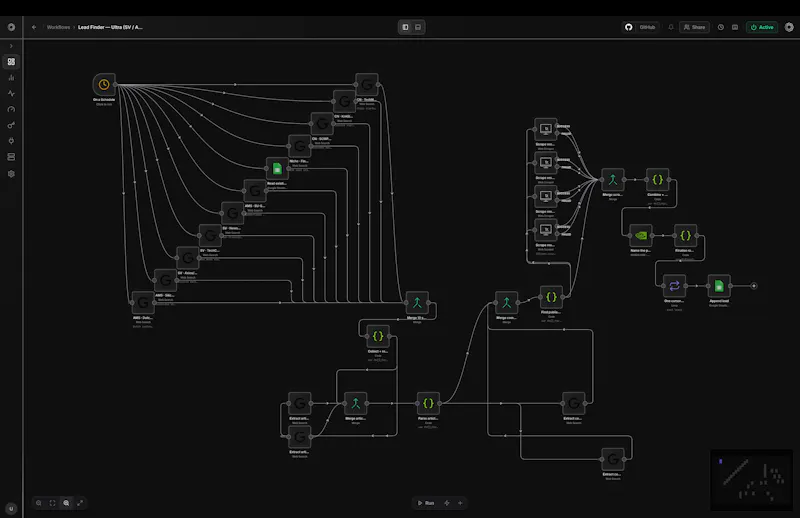Go back using the arrow icon

34,27
